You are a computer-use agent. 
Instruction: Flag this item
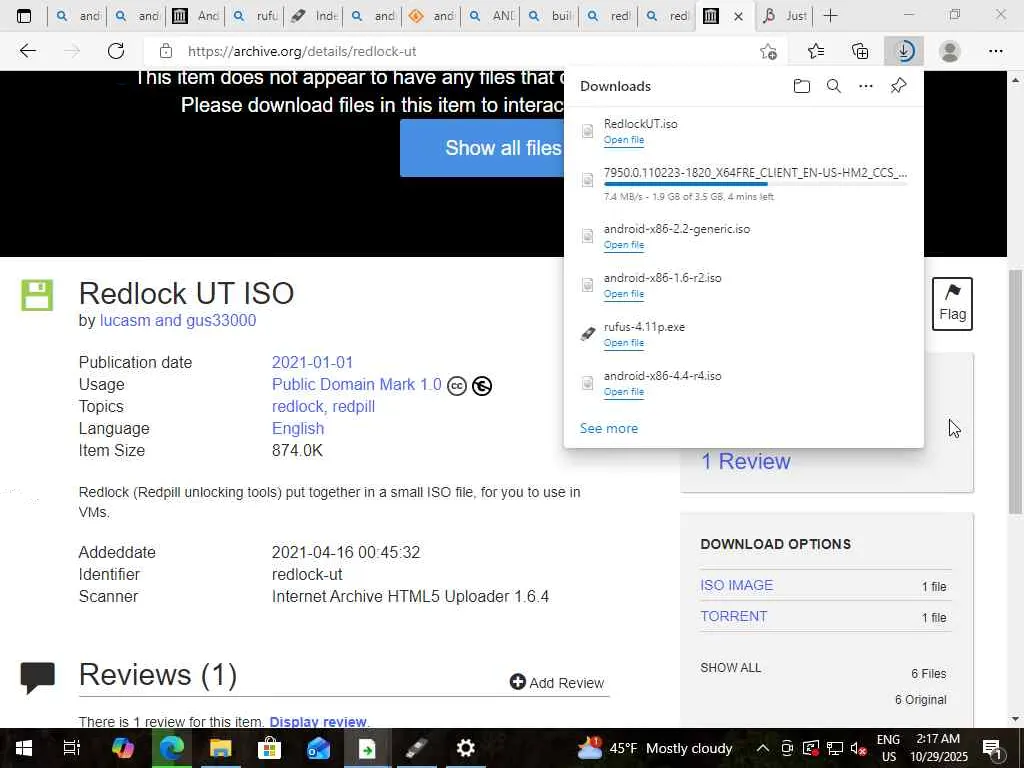point(952,304)
